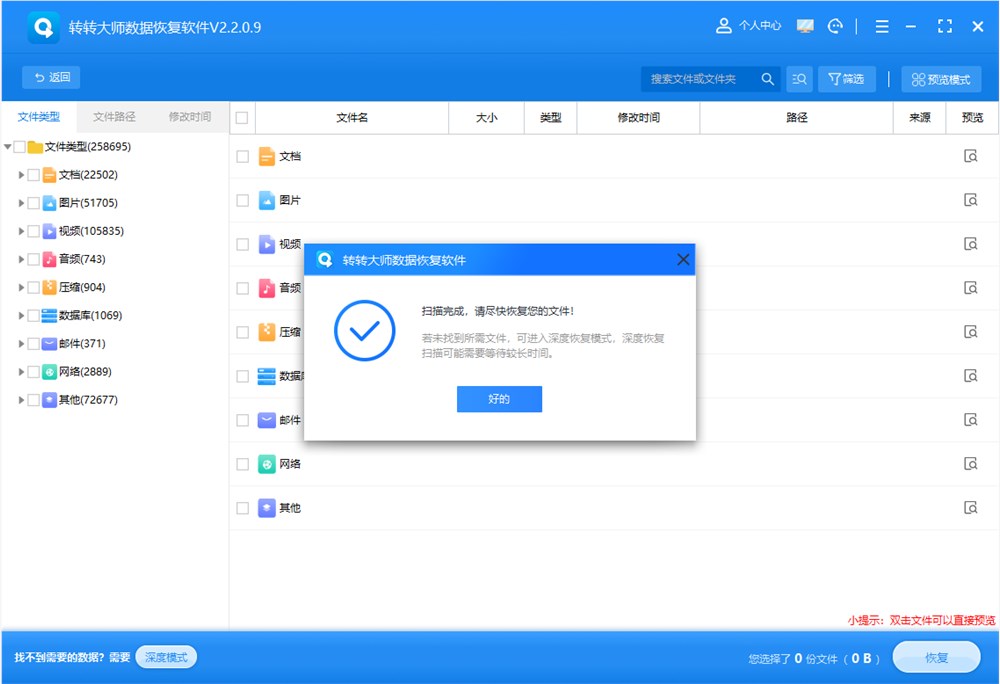Click the advanced search icon beside the search box
Screen dimensions: 1000x684
coord(799,79)
